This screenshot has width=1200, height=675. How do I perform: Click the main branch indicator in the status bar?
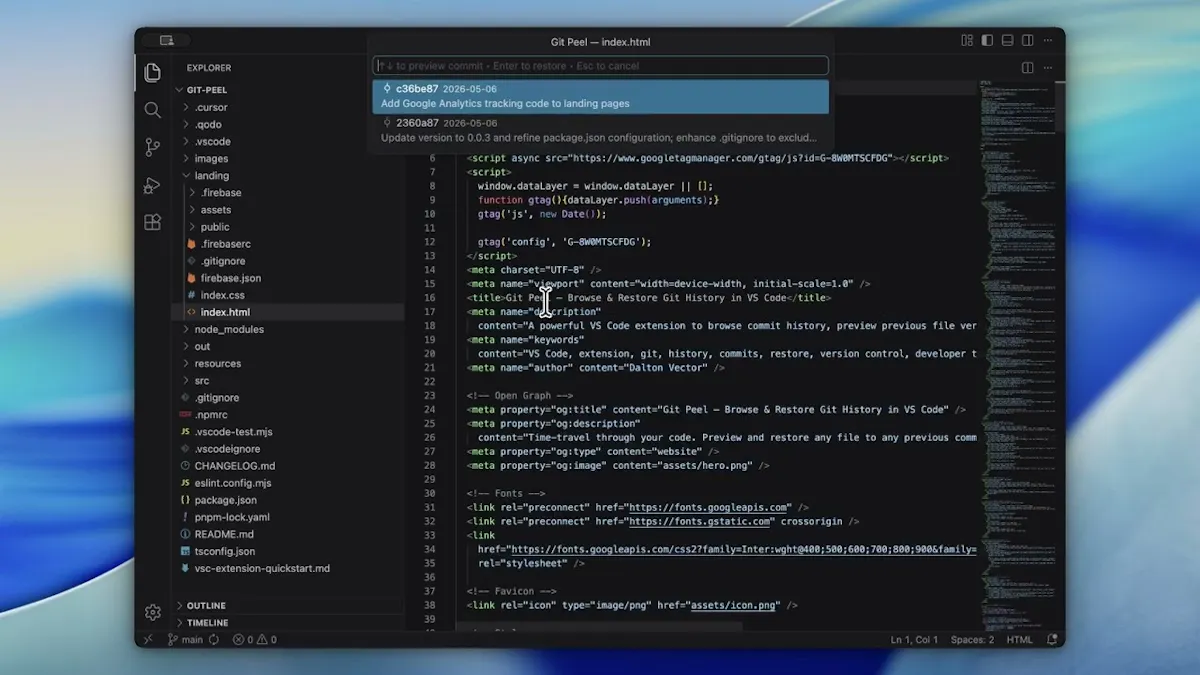click(186, 640)
